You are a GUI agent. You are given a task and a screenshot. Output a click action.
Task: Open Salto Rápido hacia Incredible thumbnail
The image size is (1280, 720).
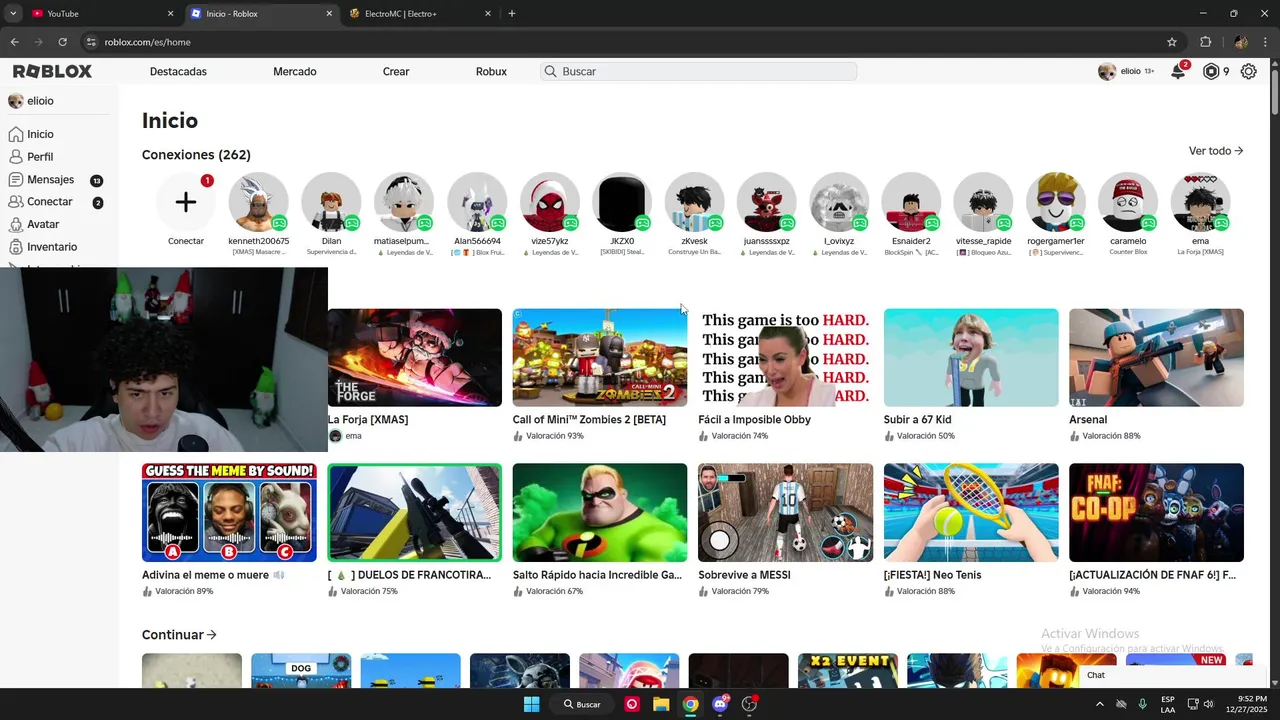tap(600, 512)
